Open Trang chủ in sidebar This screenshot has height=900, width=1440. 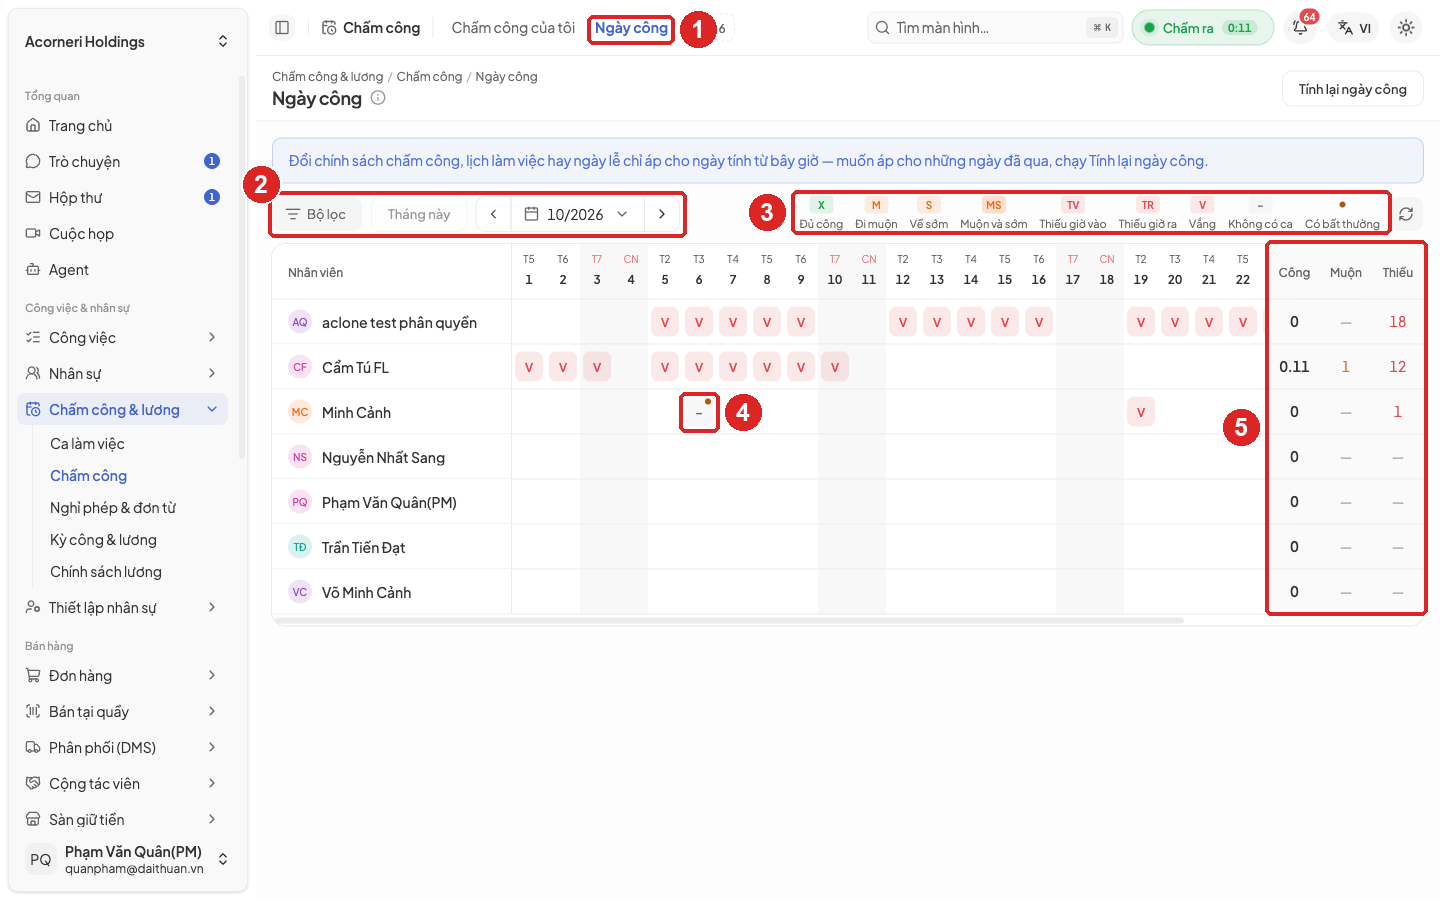(x=122, y=126)
